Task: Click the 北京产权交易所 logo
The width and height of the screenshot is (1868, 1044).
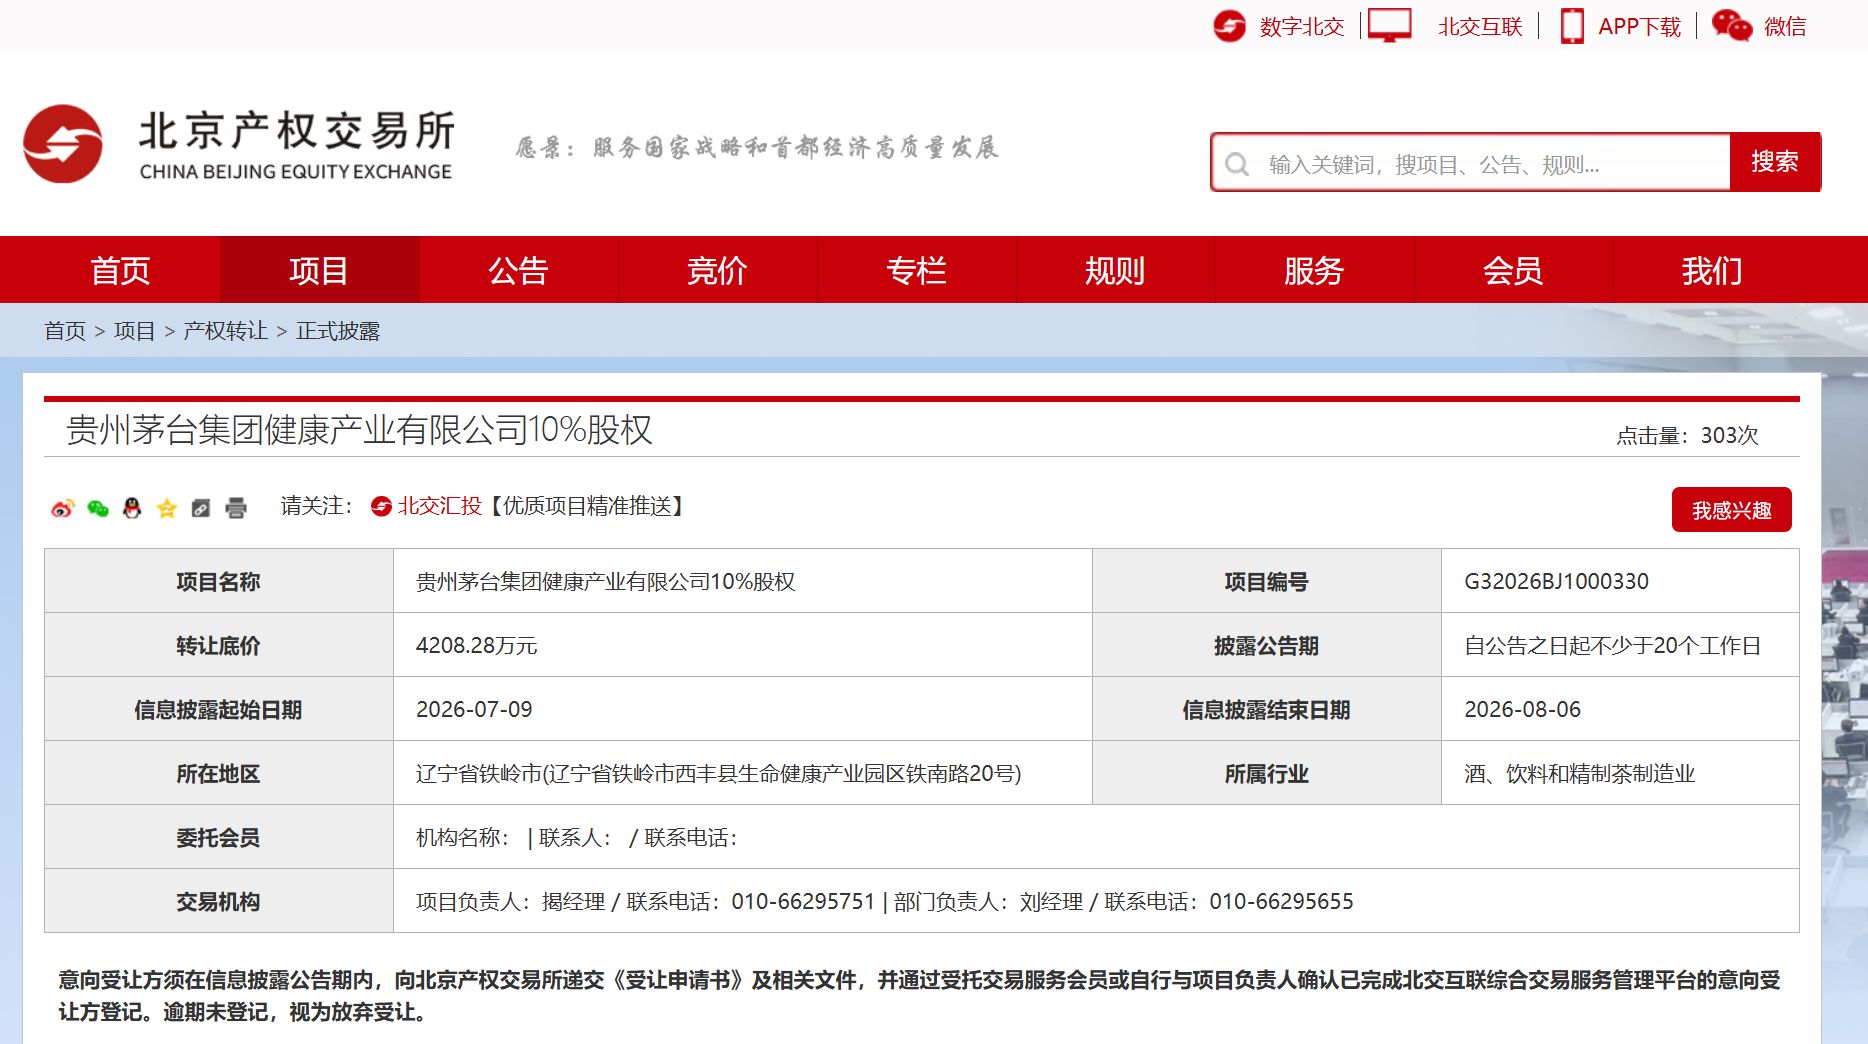Action: tap(239, 145)
